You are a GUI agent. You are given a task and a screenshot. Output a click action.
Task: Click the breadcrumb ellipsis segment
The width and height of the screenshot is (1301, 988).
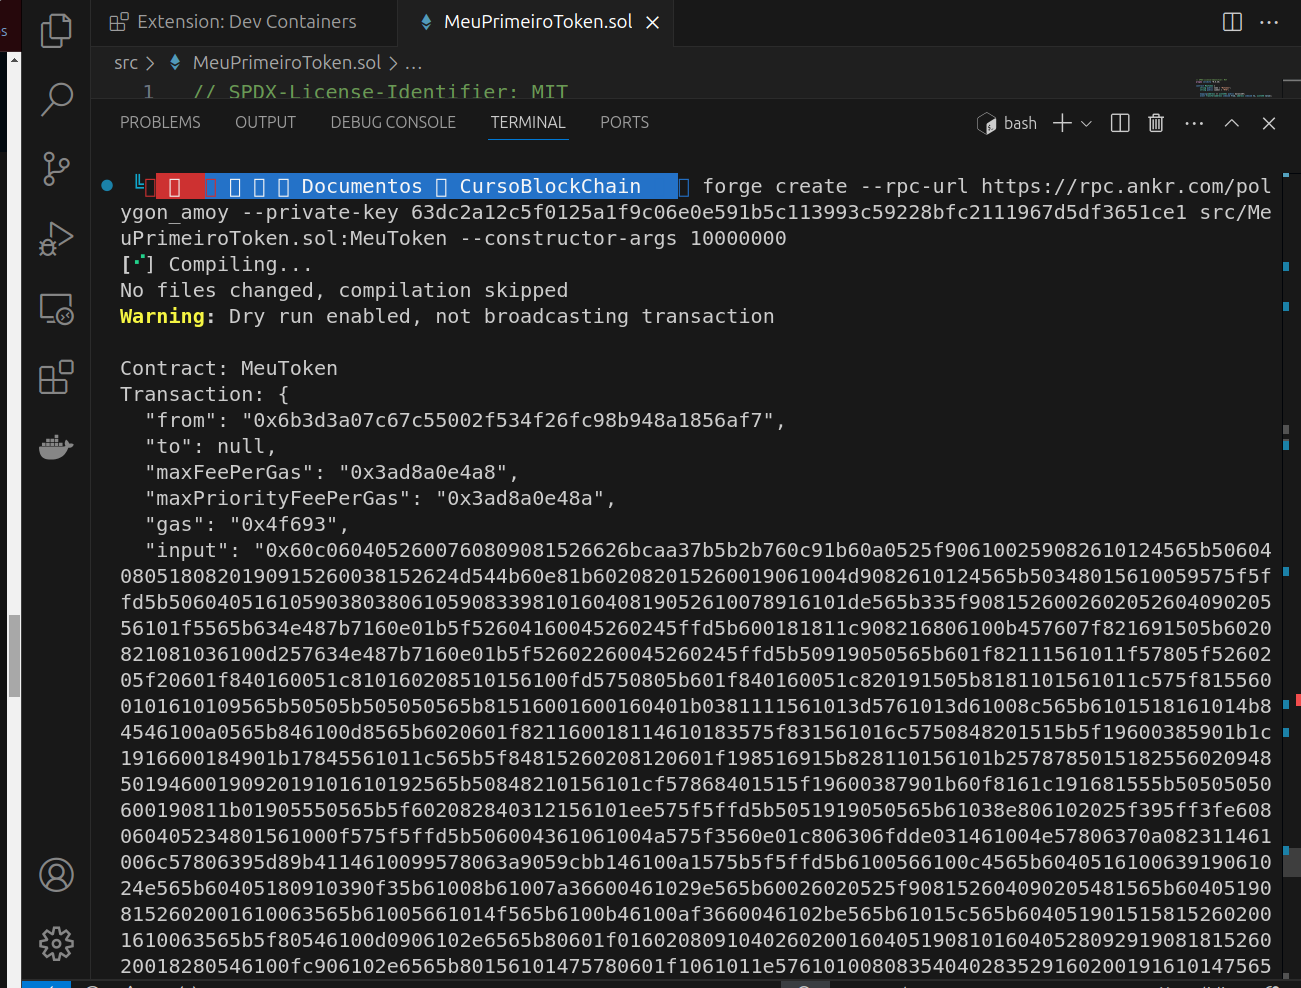coord(413,62)
